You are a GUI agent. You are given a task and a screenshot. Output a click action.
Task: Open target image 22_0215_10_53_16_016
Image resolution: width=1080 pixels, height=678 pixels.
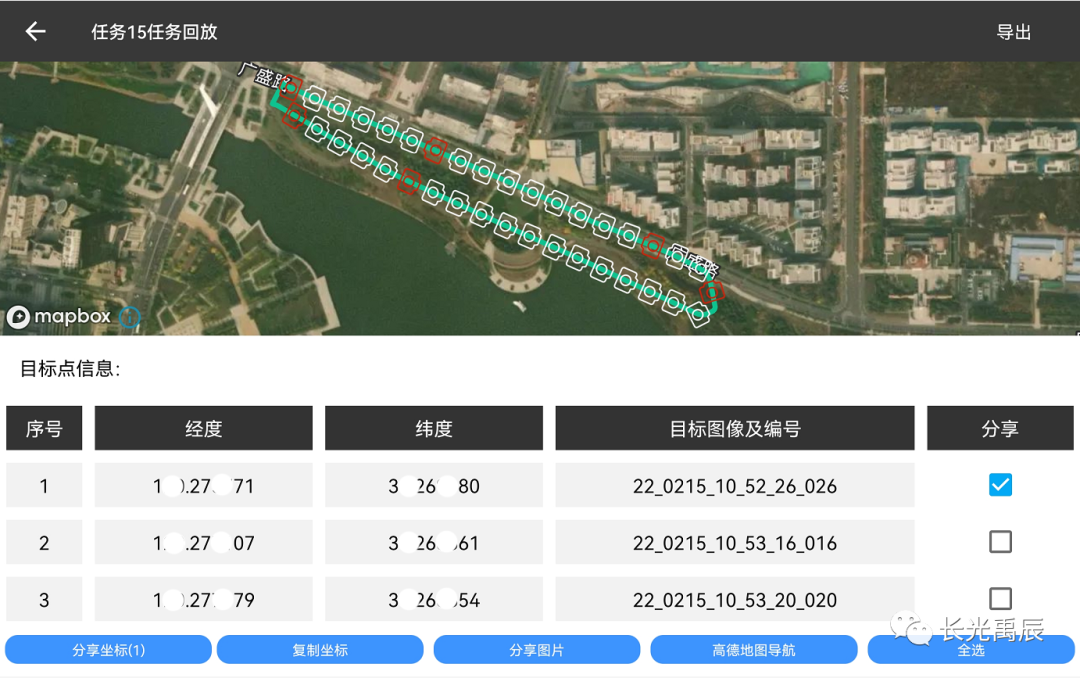click(x=735, y=544)
